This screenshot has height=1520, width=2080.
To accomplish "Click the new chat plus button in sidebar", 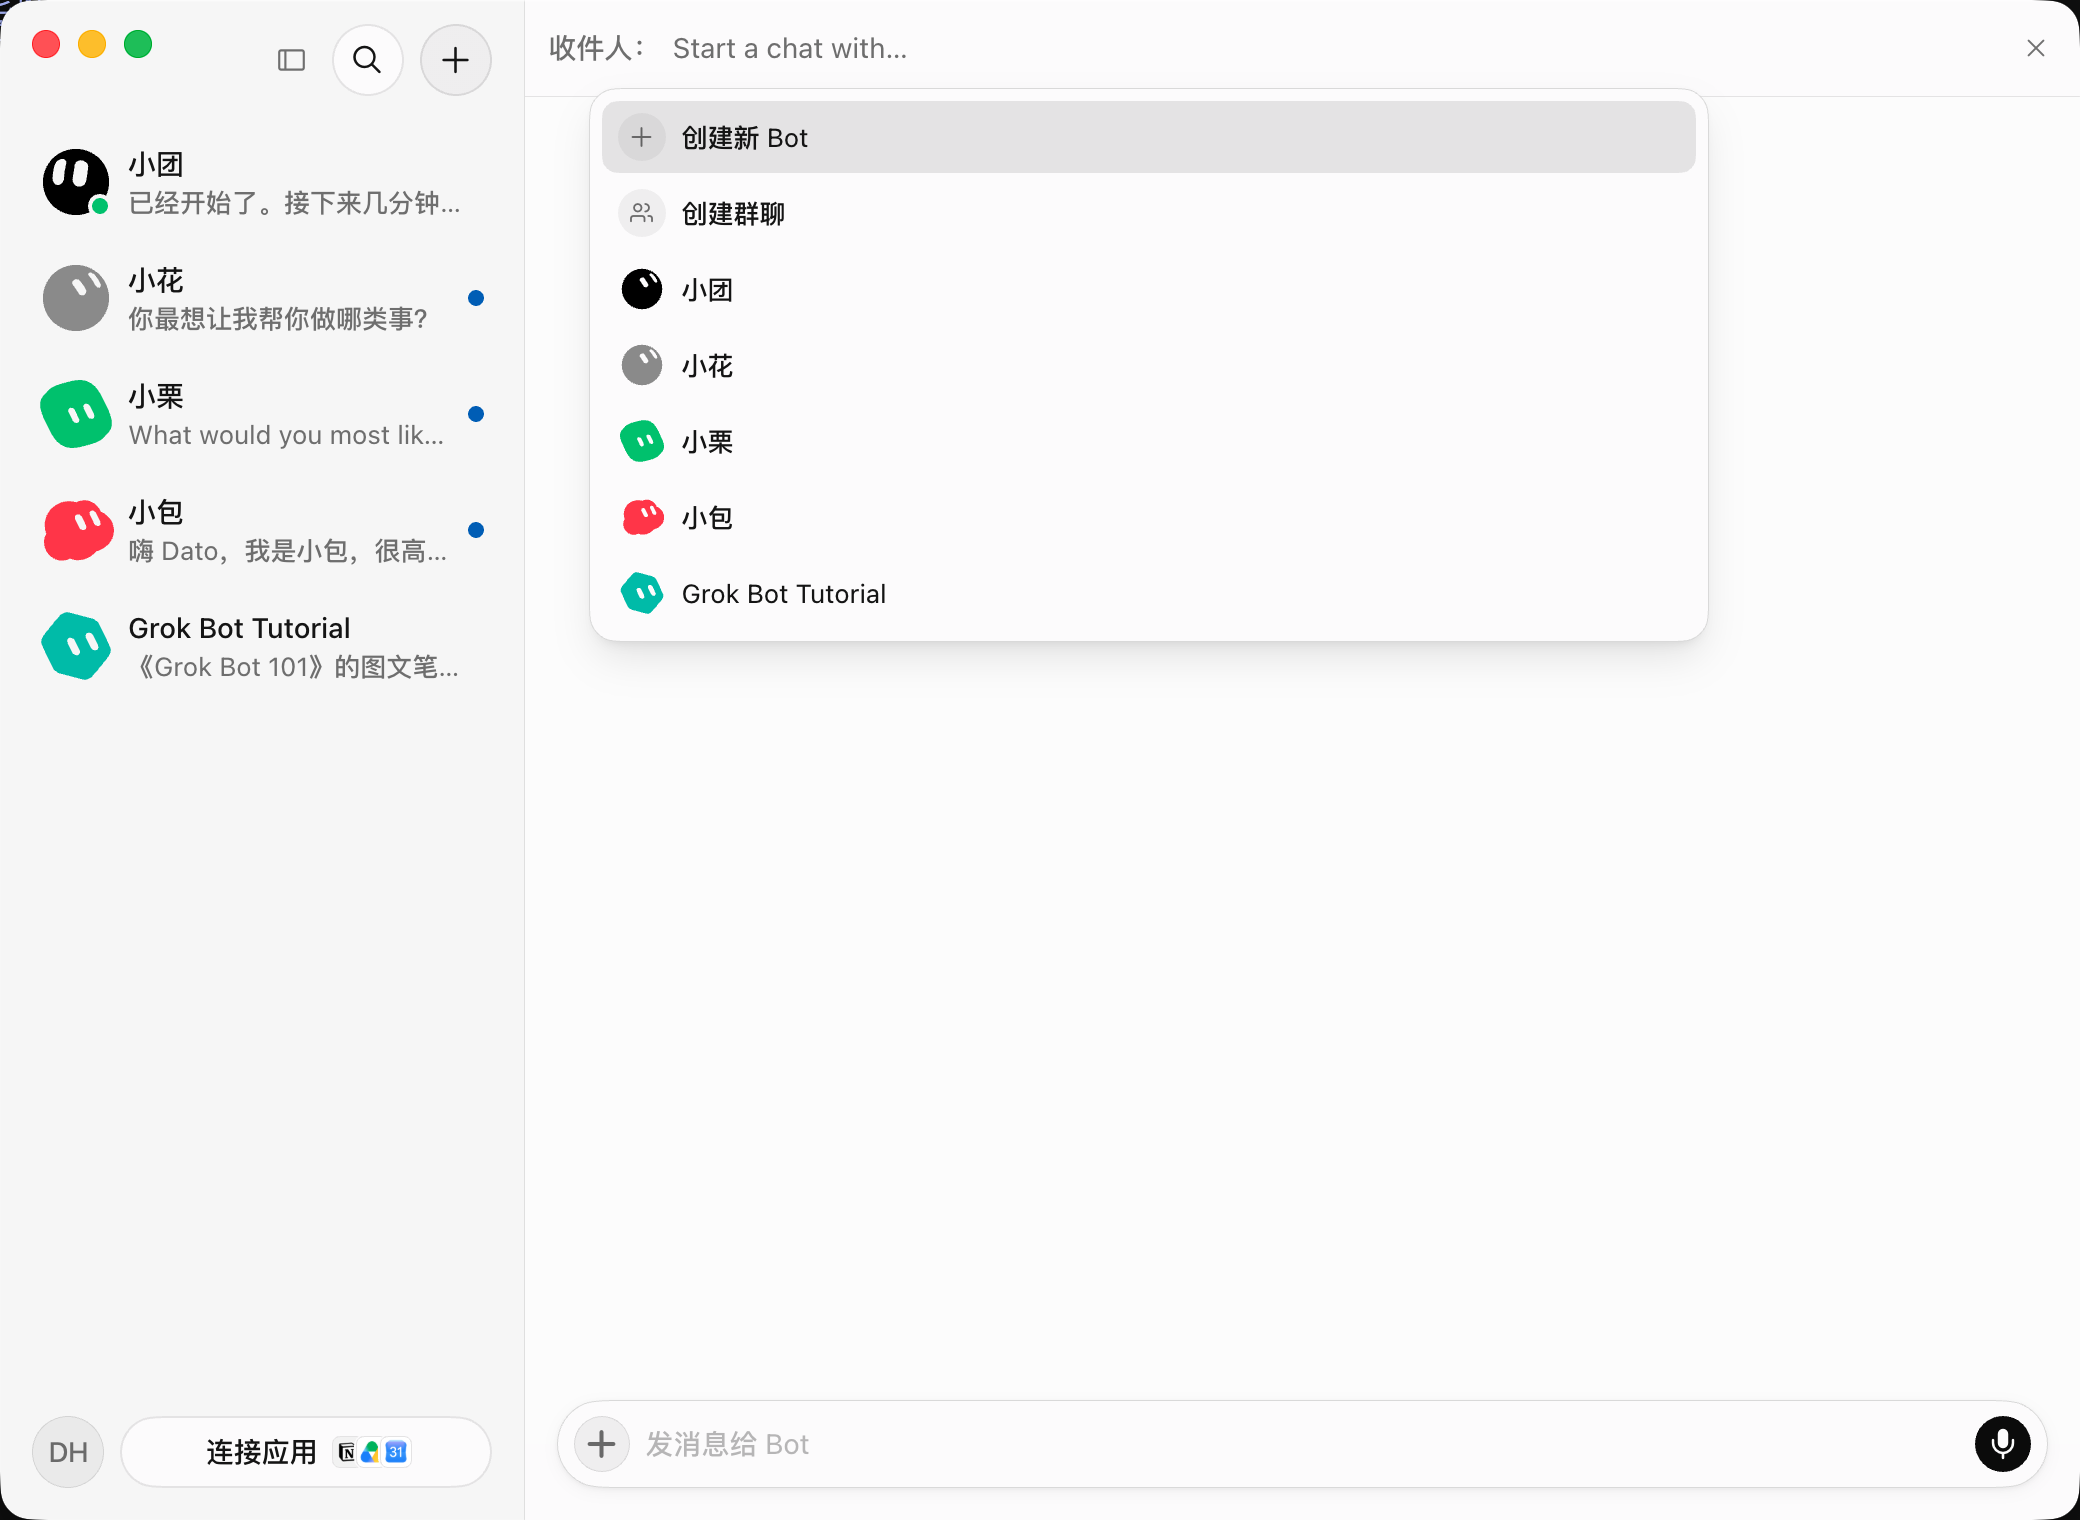I will click(456, 60).
